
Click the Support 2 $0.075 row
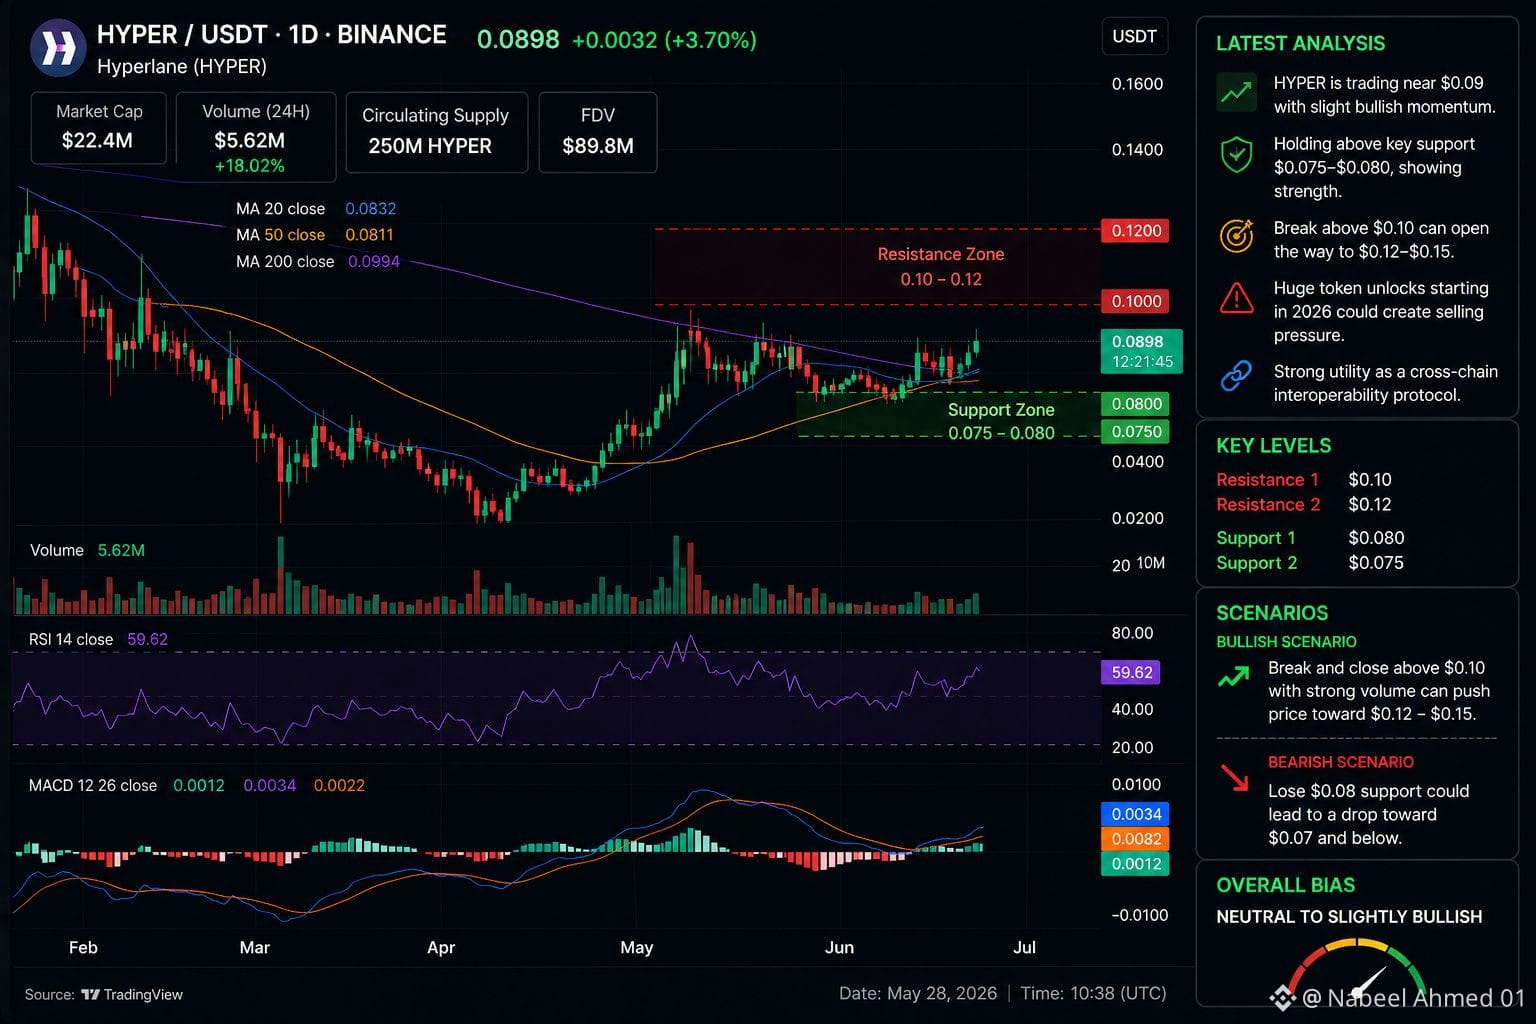pyautogui.click(x=1310, y=563)
